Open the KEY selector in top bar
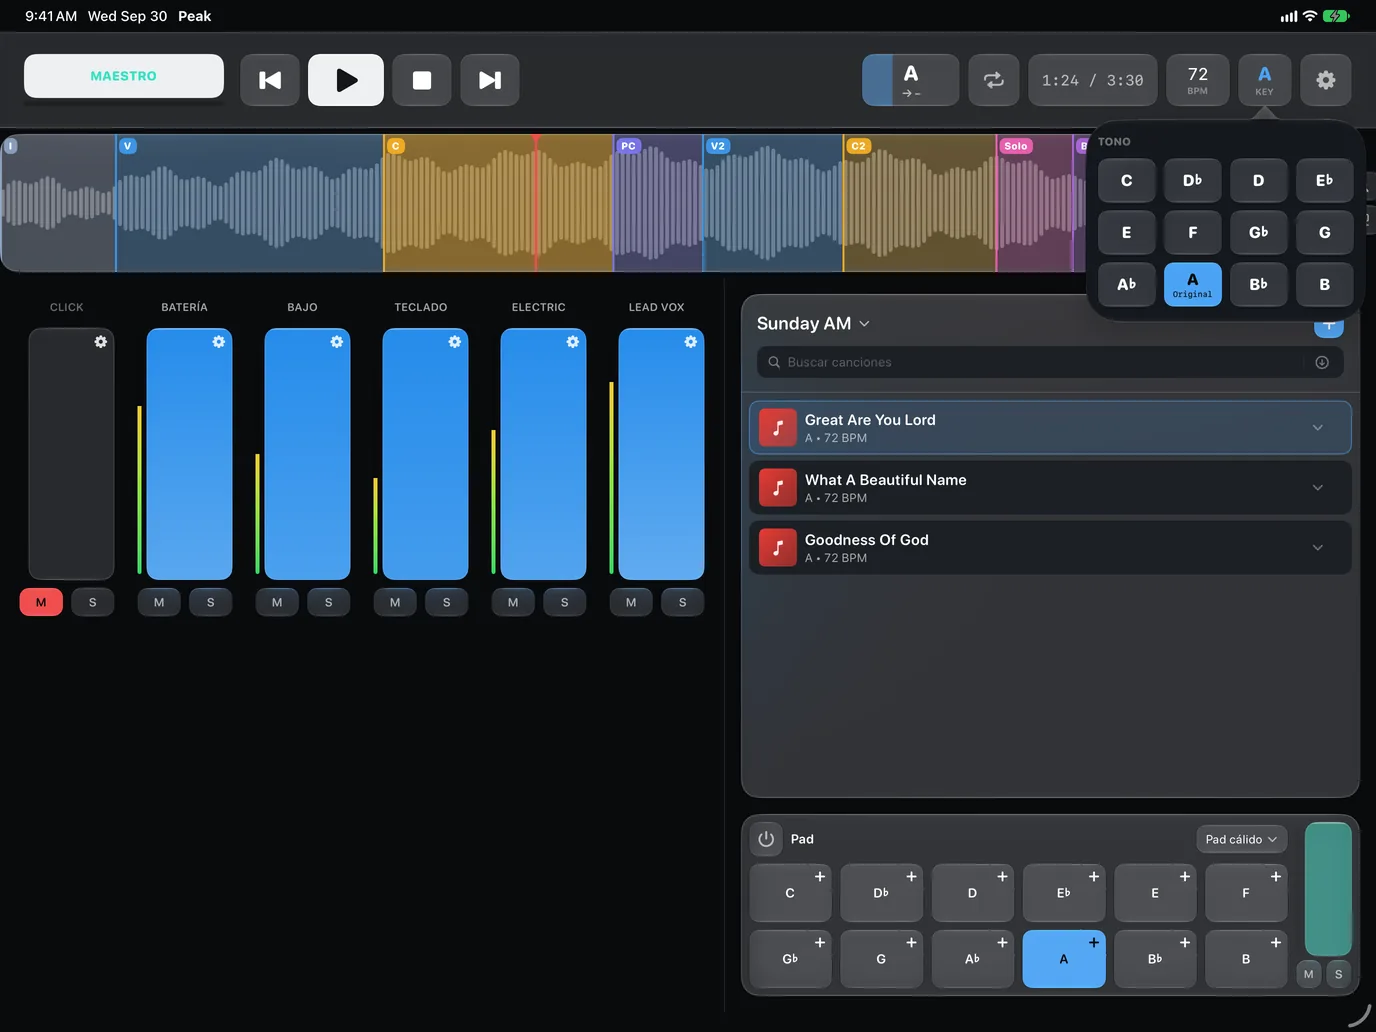 1265,80
